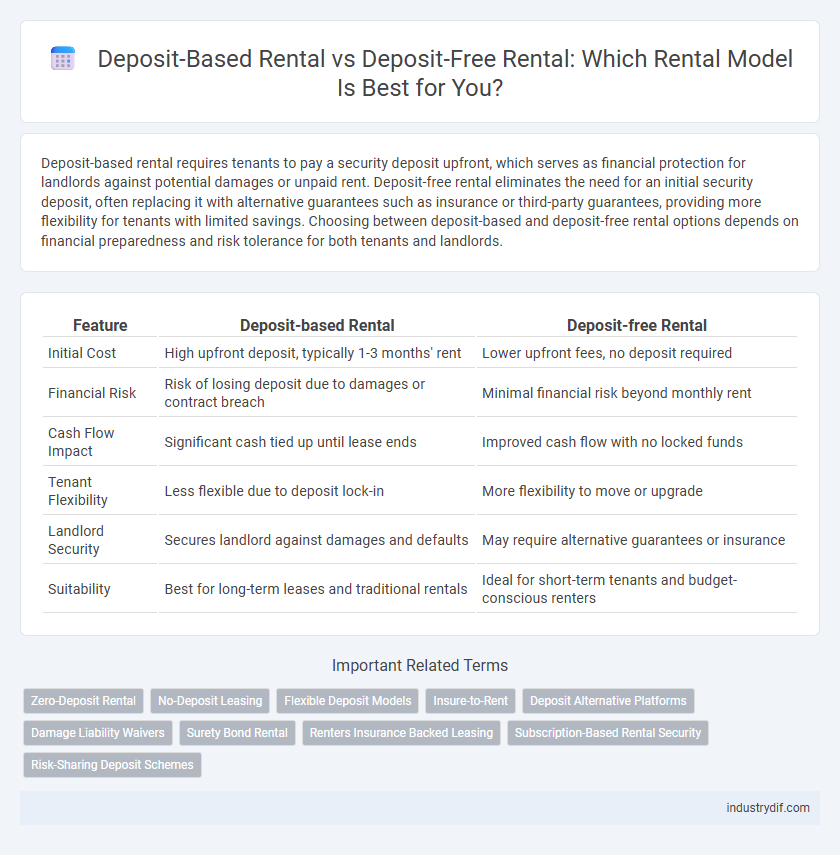
Task: Click the Important Related Terms heading
Action: 419,665
